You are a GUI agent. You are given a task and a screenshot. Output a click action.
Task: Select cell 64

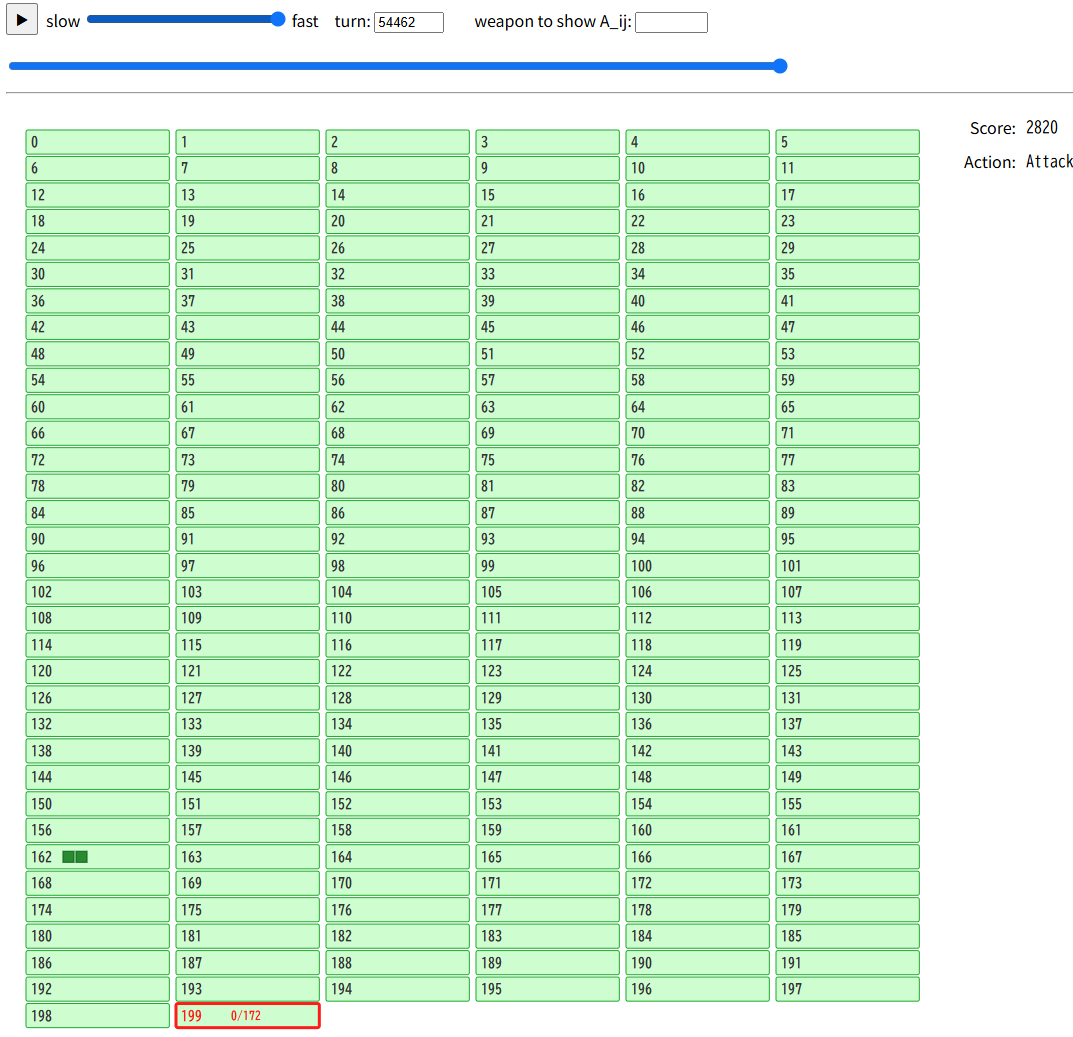tap(697, 407)
